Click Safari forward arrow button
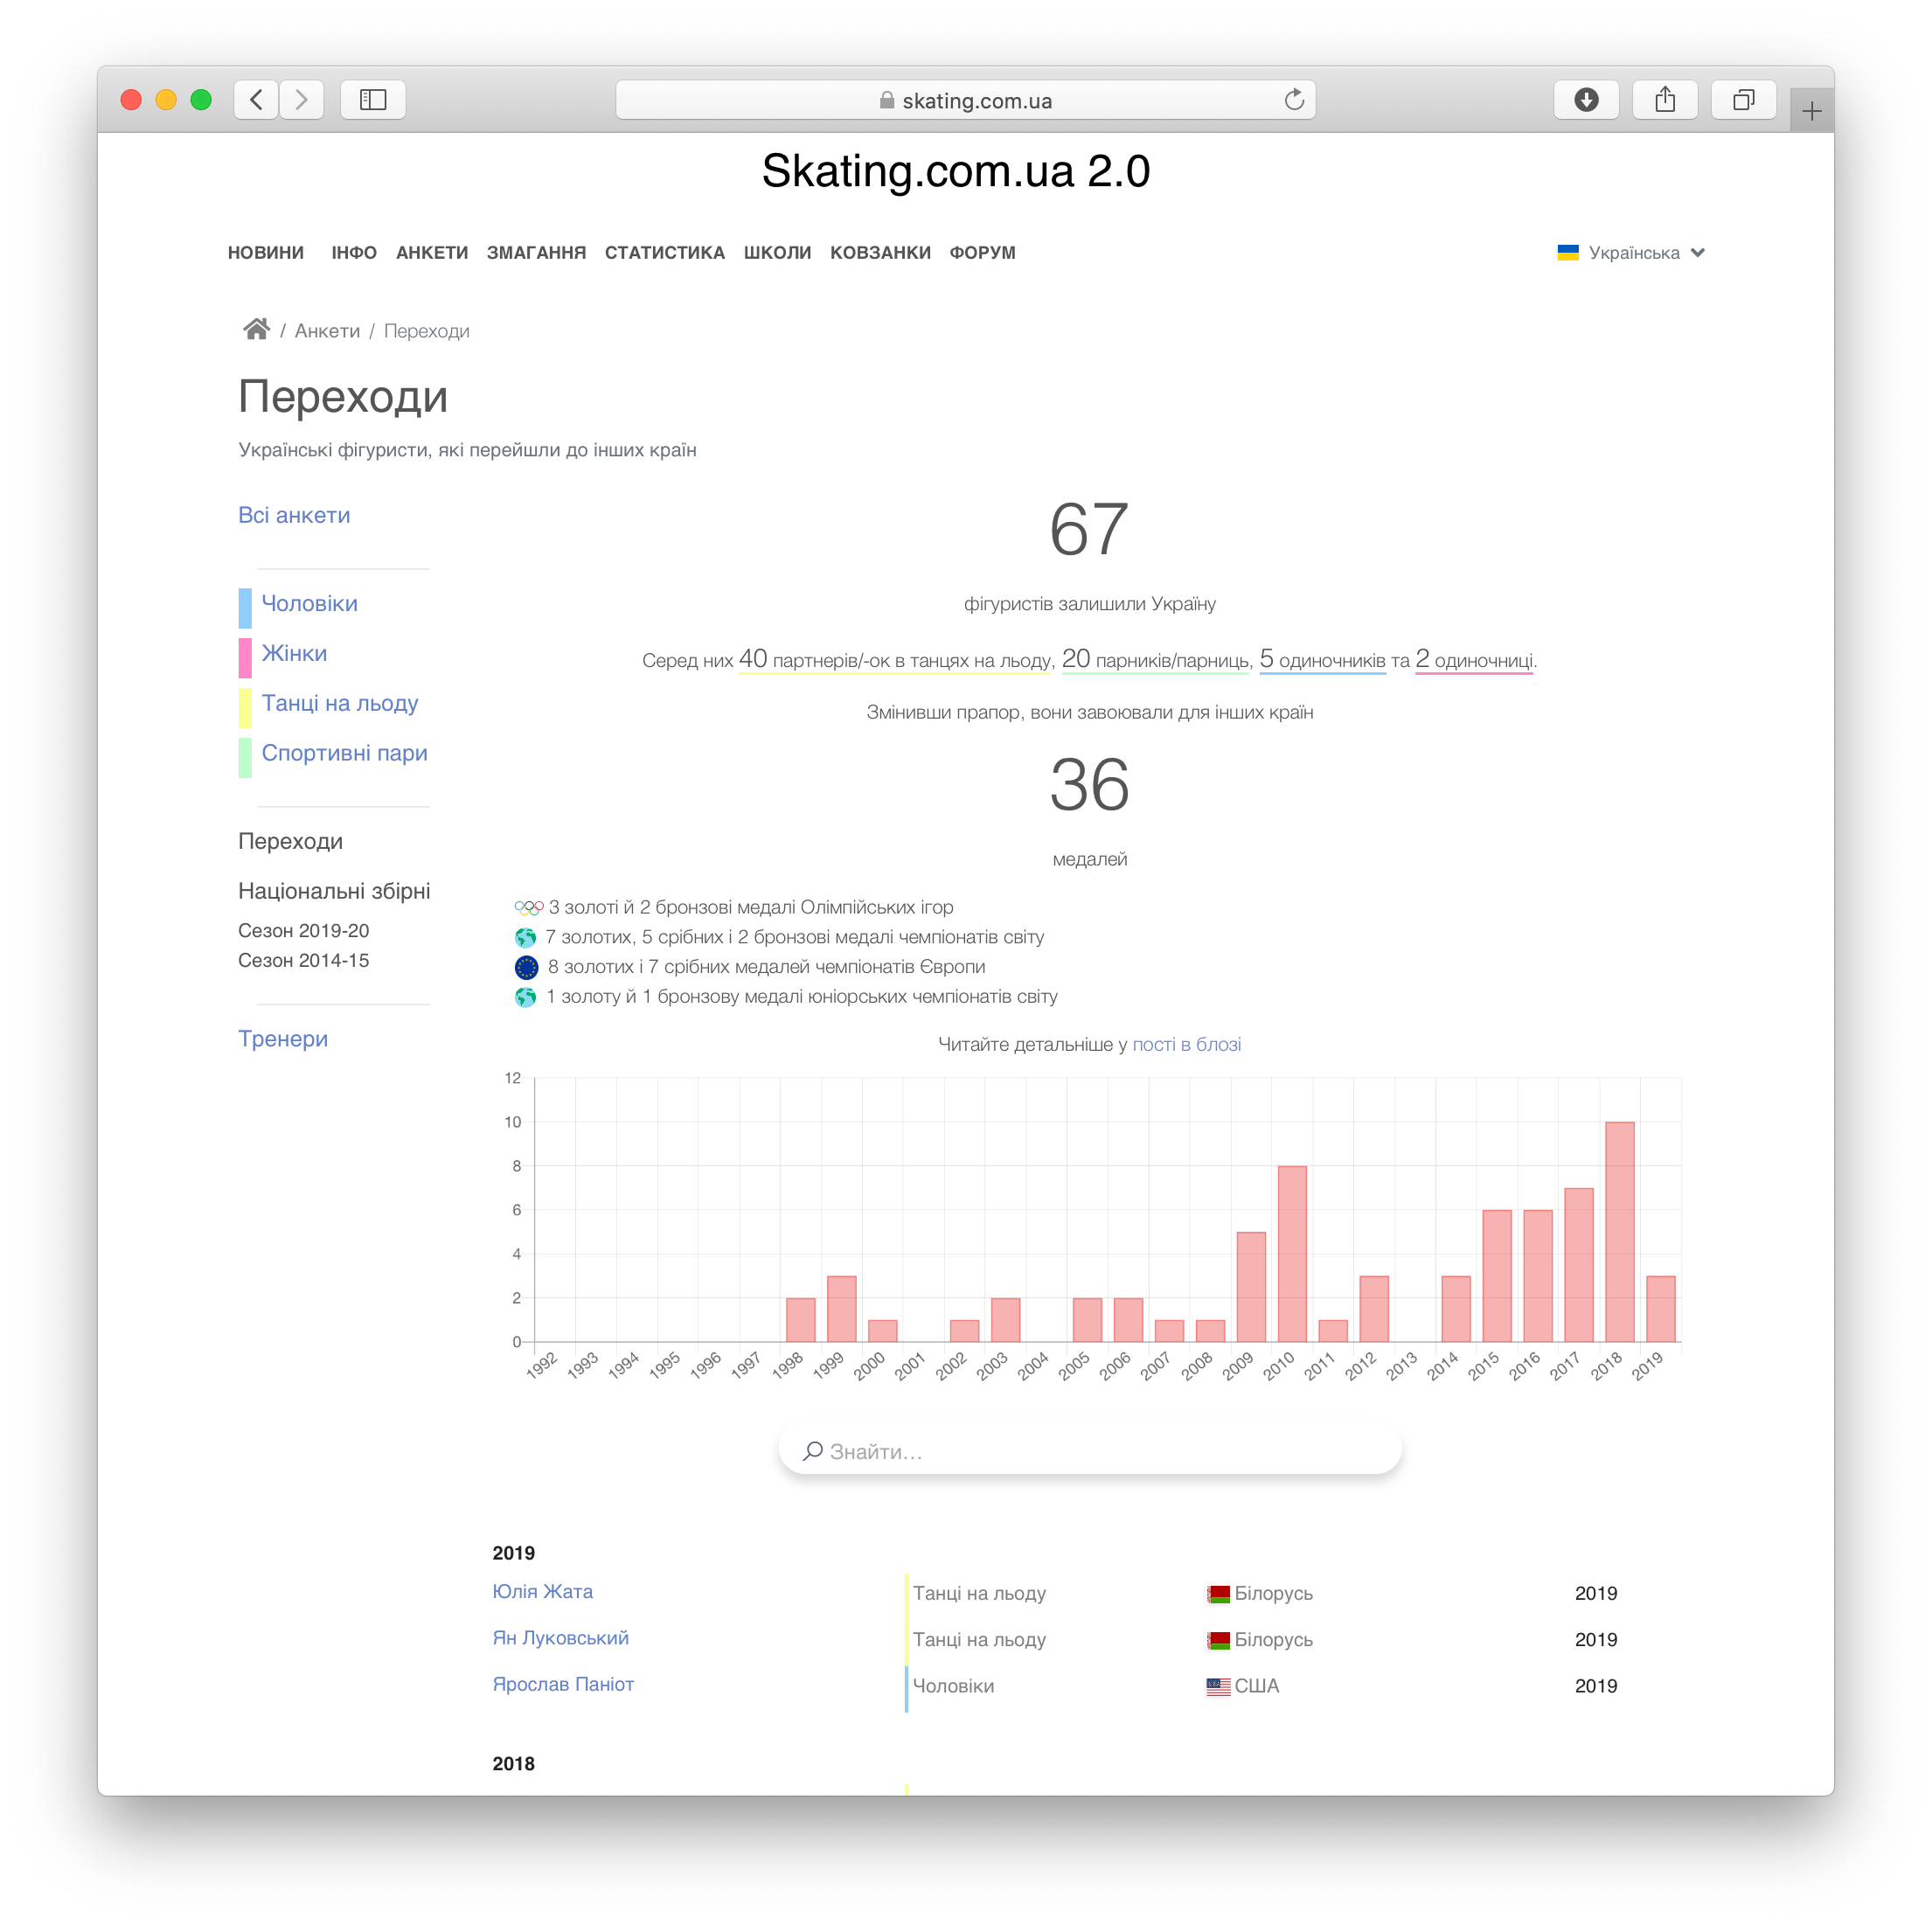The image size is (1932, 1925). [x=301, y=100]
